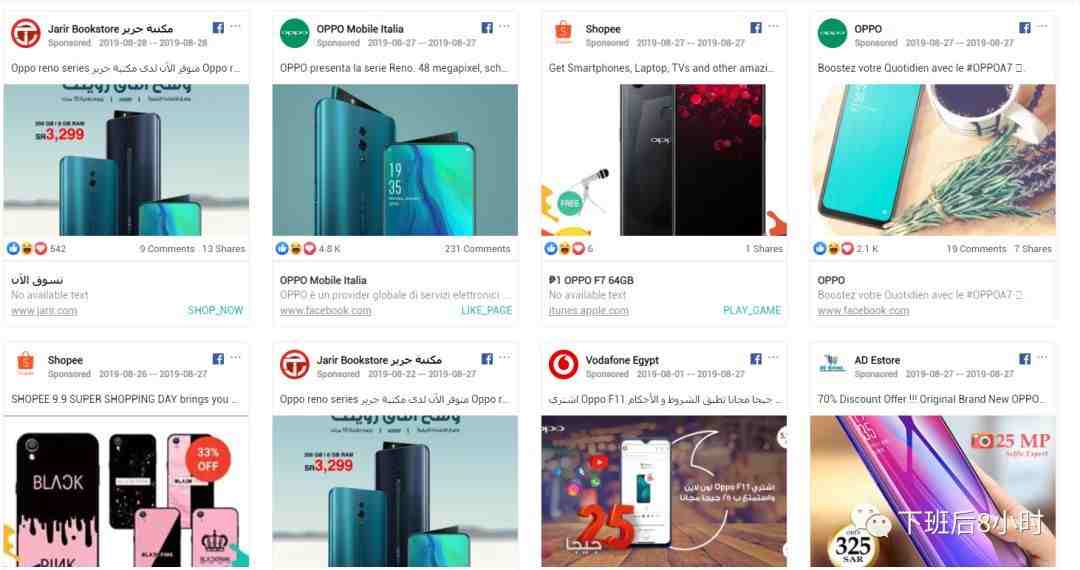Open Jarir Bookstore logo in first ad card
Viewport: 1080px width, 570px height.
pyautogui.click(x=25, y=34)
